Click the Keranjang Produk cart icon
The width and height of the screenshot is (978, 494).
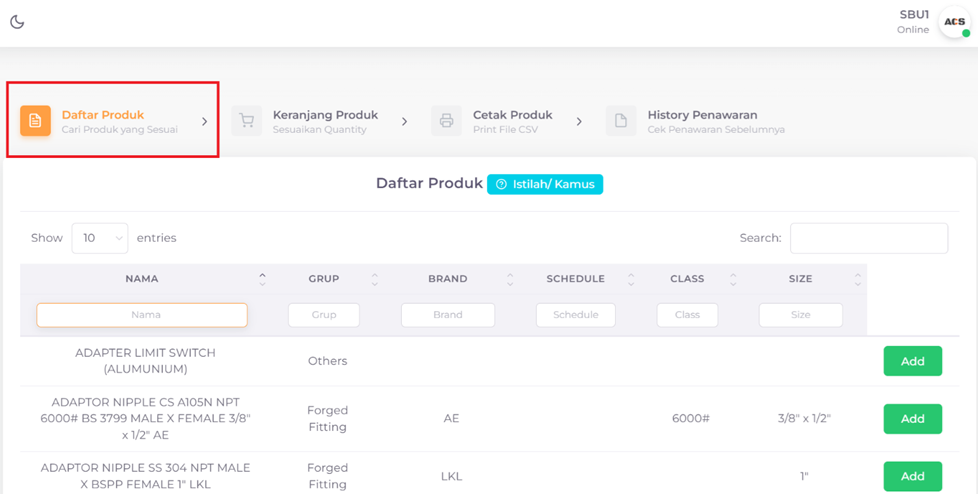click(247, 121)
